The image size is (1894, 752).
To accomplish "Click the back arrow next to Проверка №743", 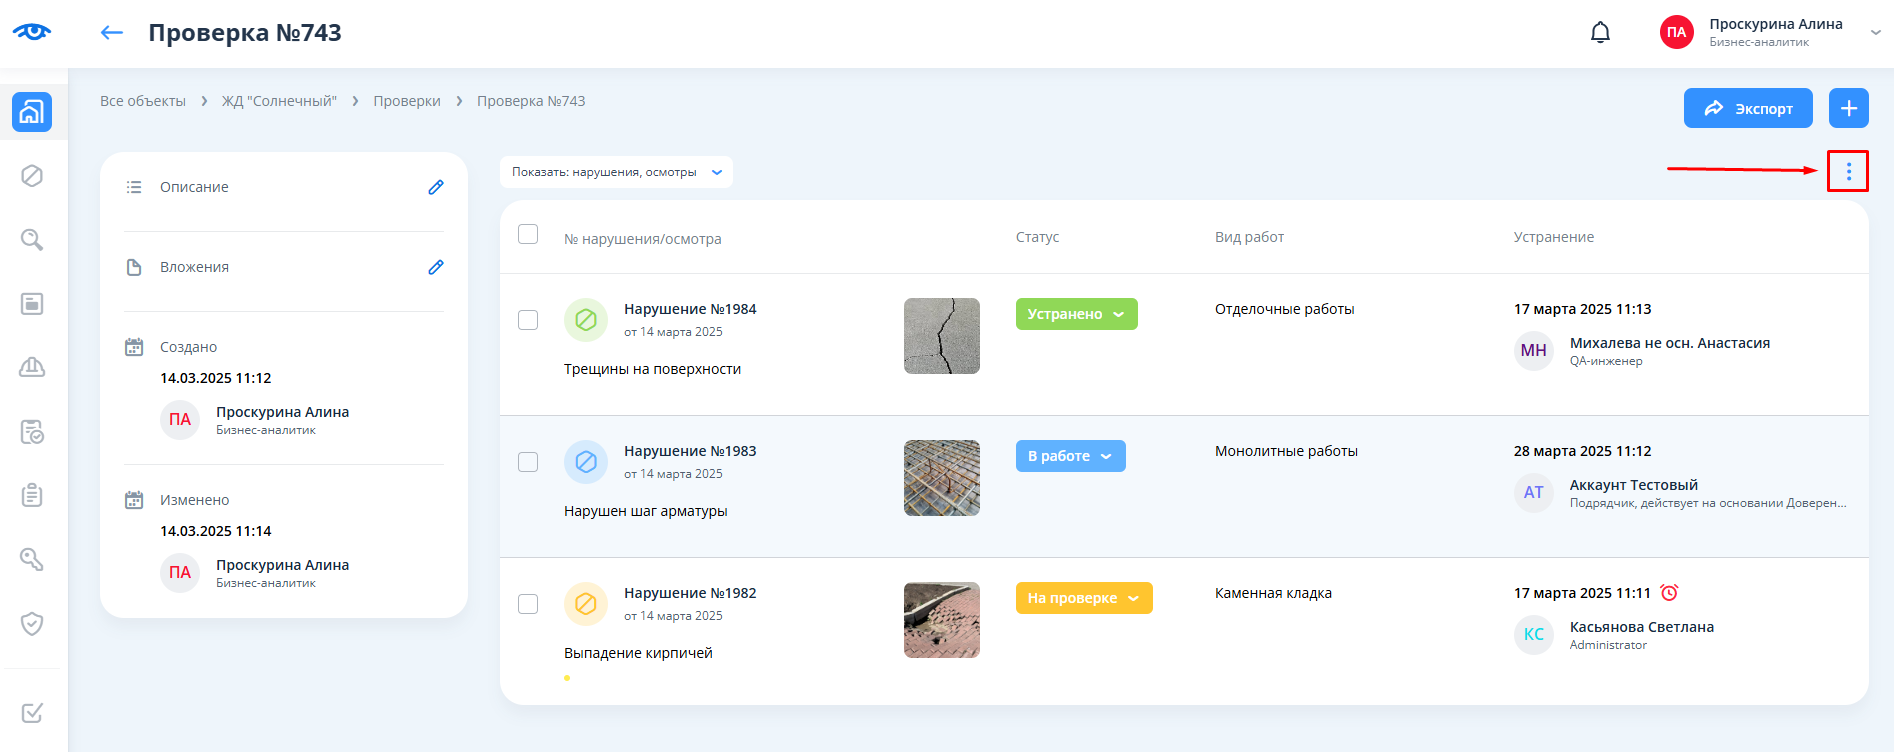I will click(x=111, y=33).
